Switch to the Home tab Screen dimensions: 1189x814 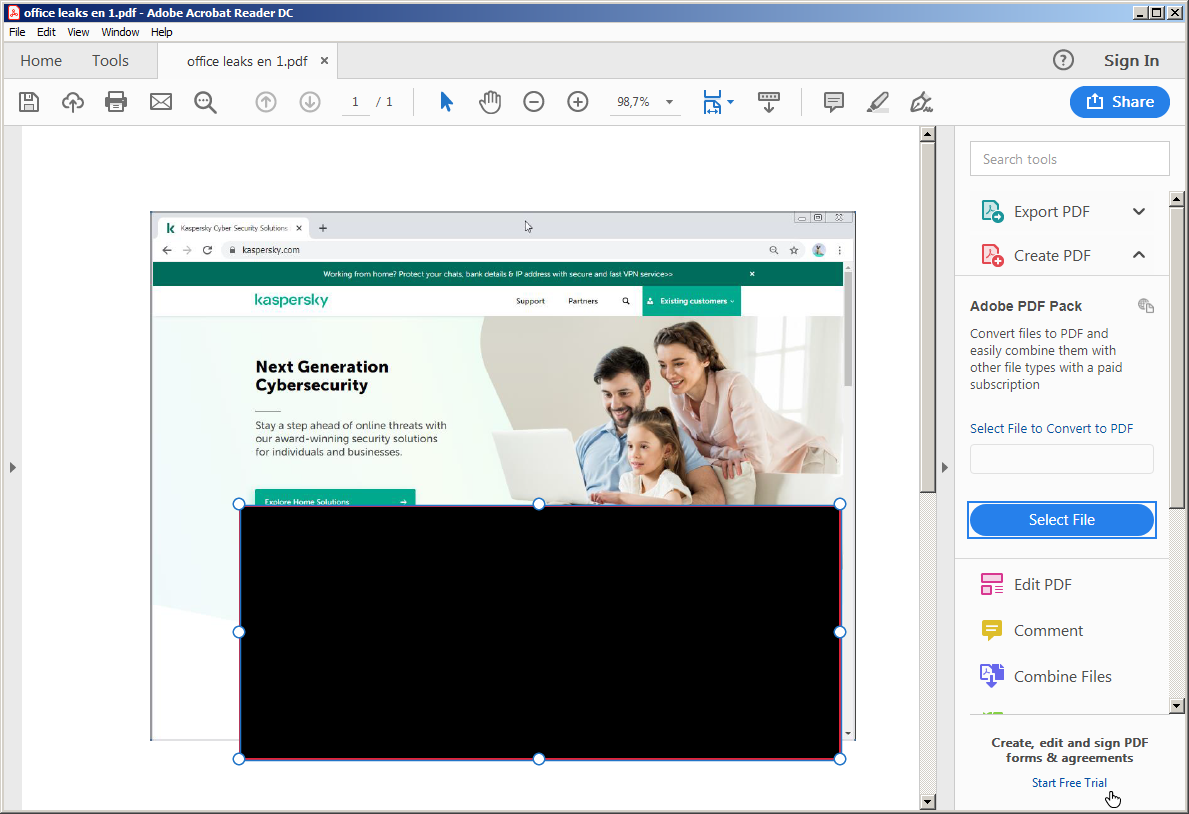tap(41, 61)
